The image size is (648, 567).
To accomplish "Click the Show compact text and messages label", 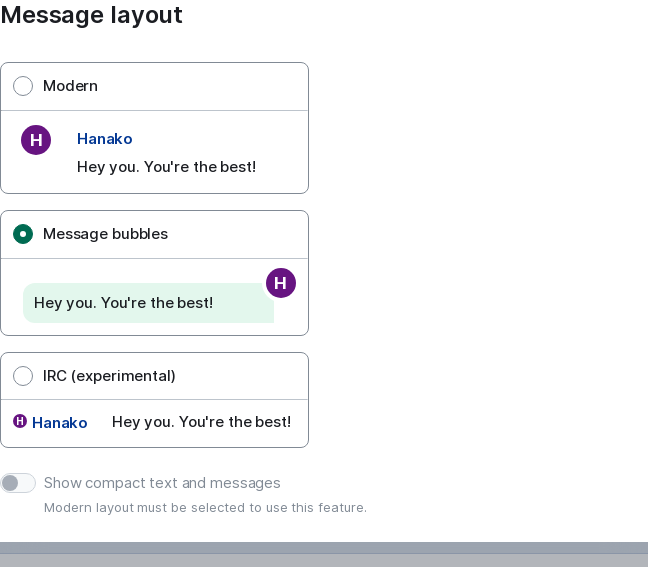I will pyautogui.click(x=162, y=483).
